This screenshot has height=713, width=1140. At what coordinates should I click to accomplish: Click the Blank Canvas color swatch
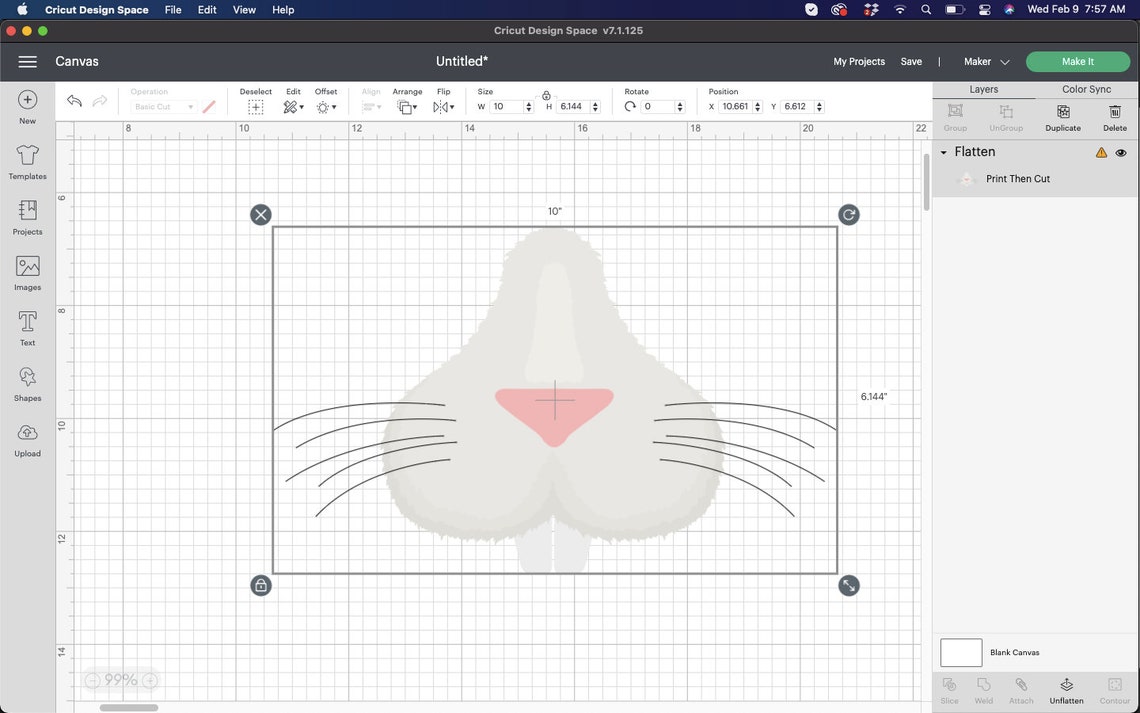(x=960, y=651)
